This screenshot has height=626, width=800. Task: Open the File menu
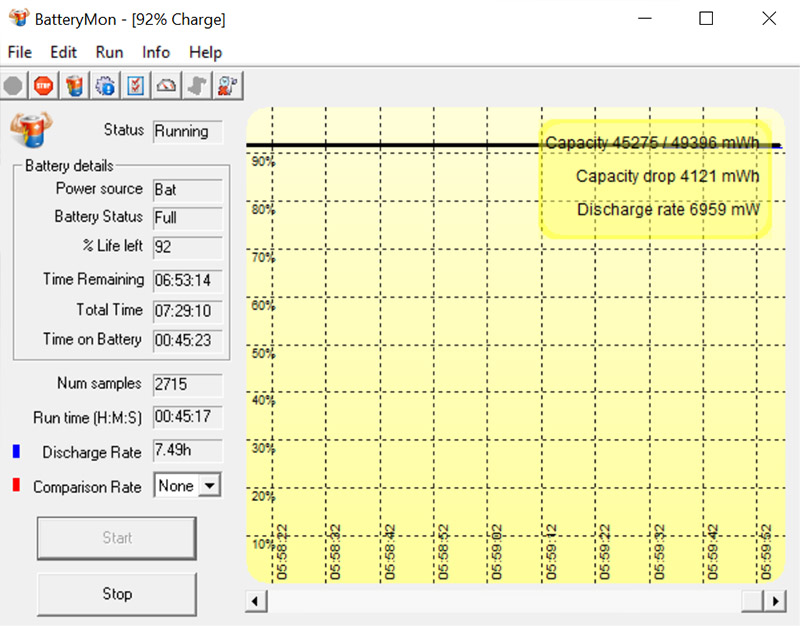tap(19, 52)
